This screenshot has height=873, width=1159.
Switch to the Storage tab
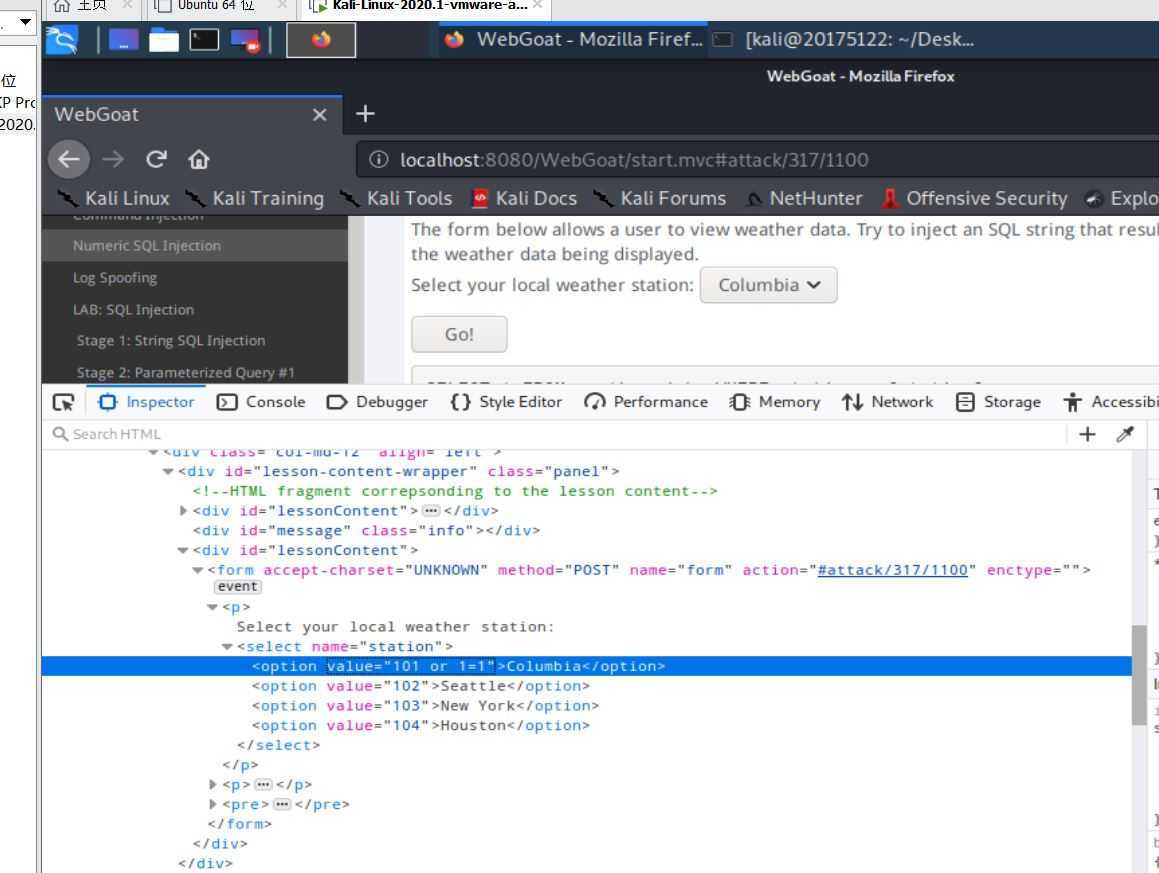(x=998, y=402)
